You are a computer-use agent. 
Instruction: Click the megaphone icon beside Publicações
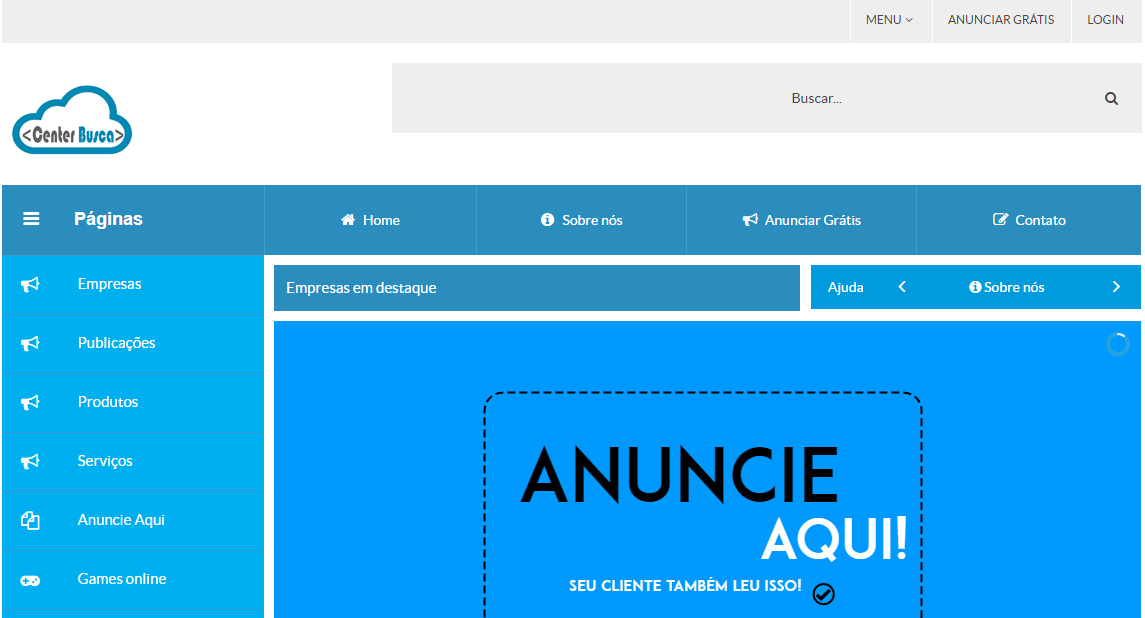(30, 344)
